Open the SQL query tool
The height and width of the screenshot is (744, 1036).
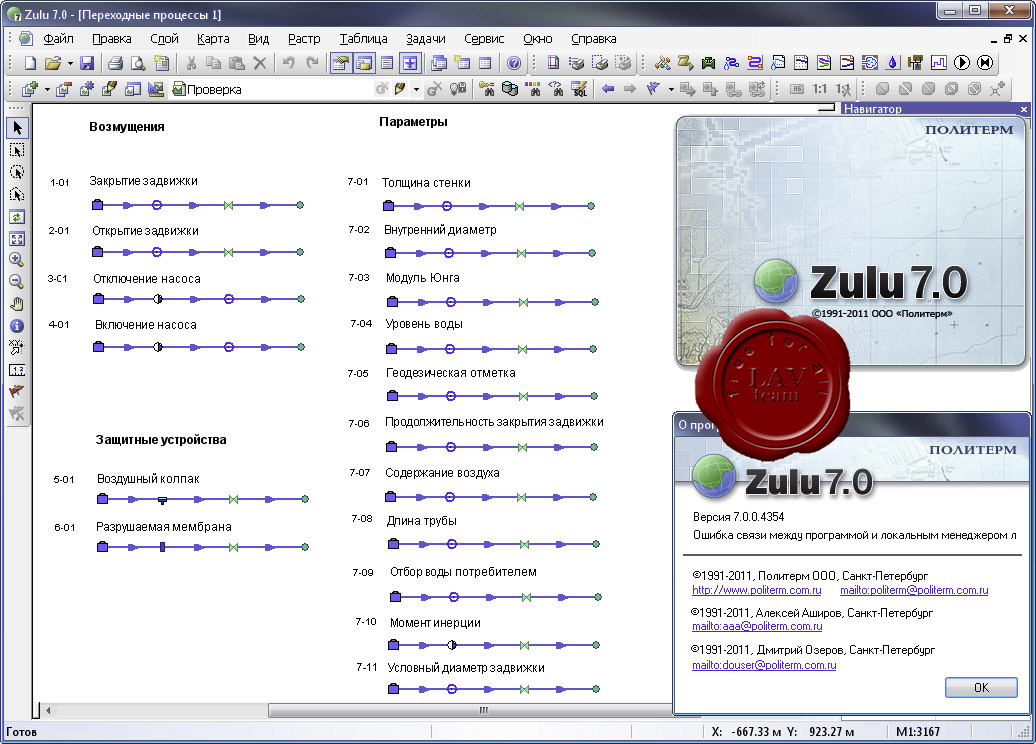579,89
